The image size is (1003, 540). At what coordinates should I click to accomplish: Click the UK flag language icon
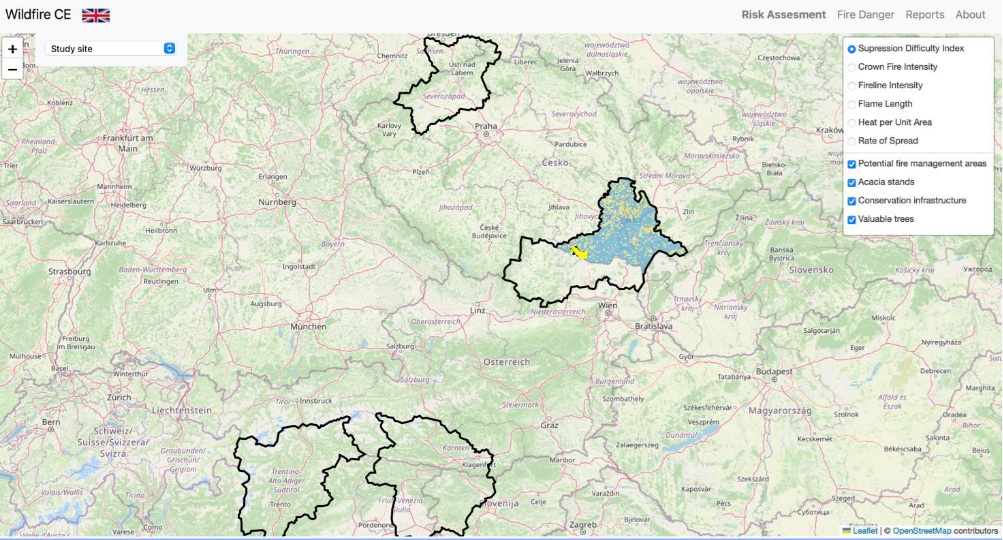(96, 15)
